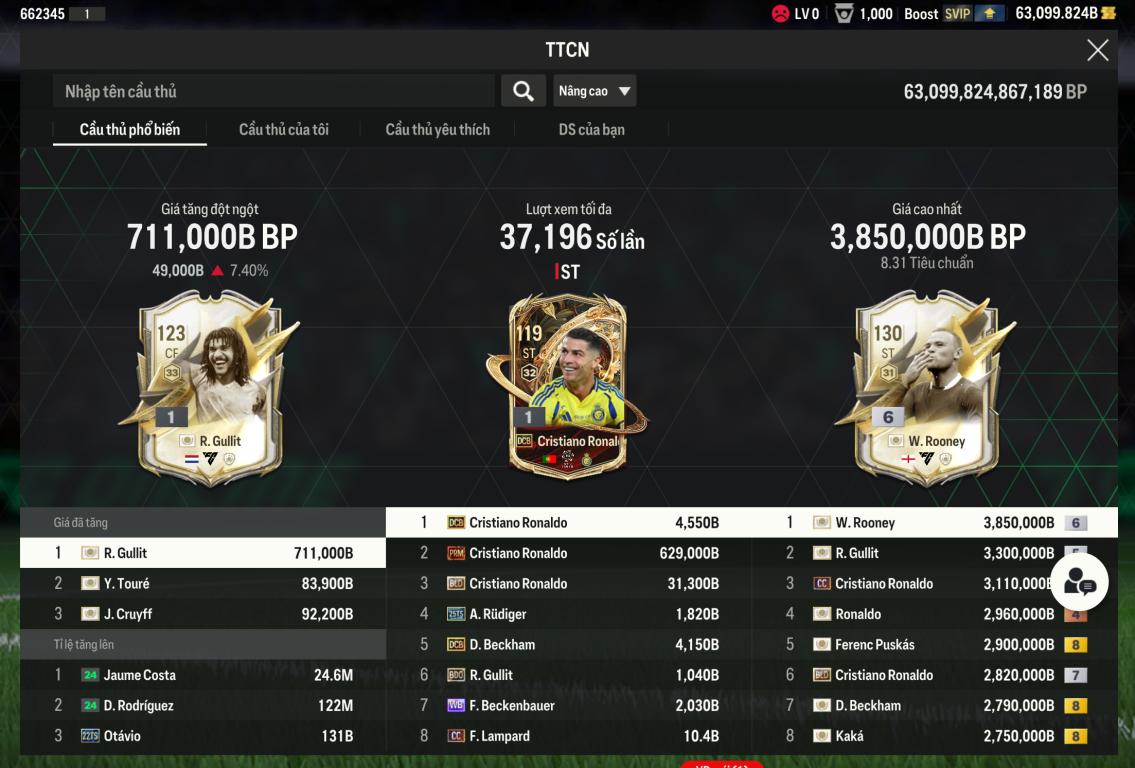Open the Cầu thủ yêu thích tab
The image size is (1135, 768).
click(x=437, y=130)
